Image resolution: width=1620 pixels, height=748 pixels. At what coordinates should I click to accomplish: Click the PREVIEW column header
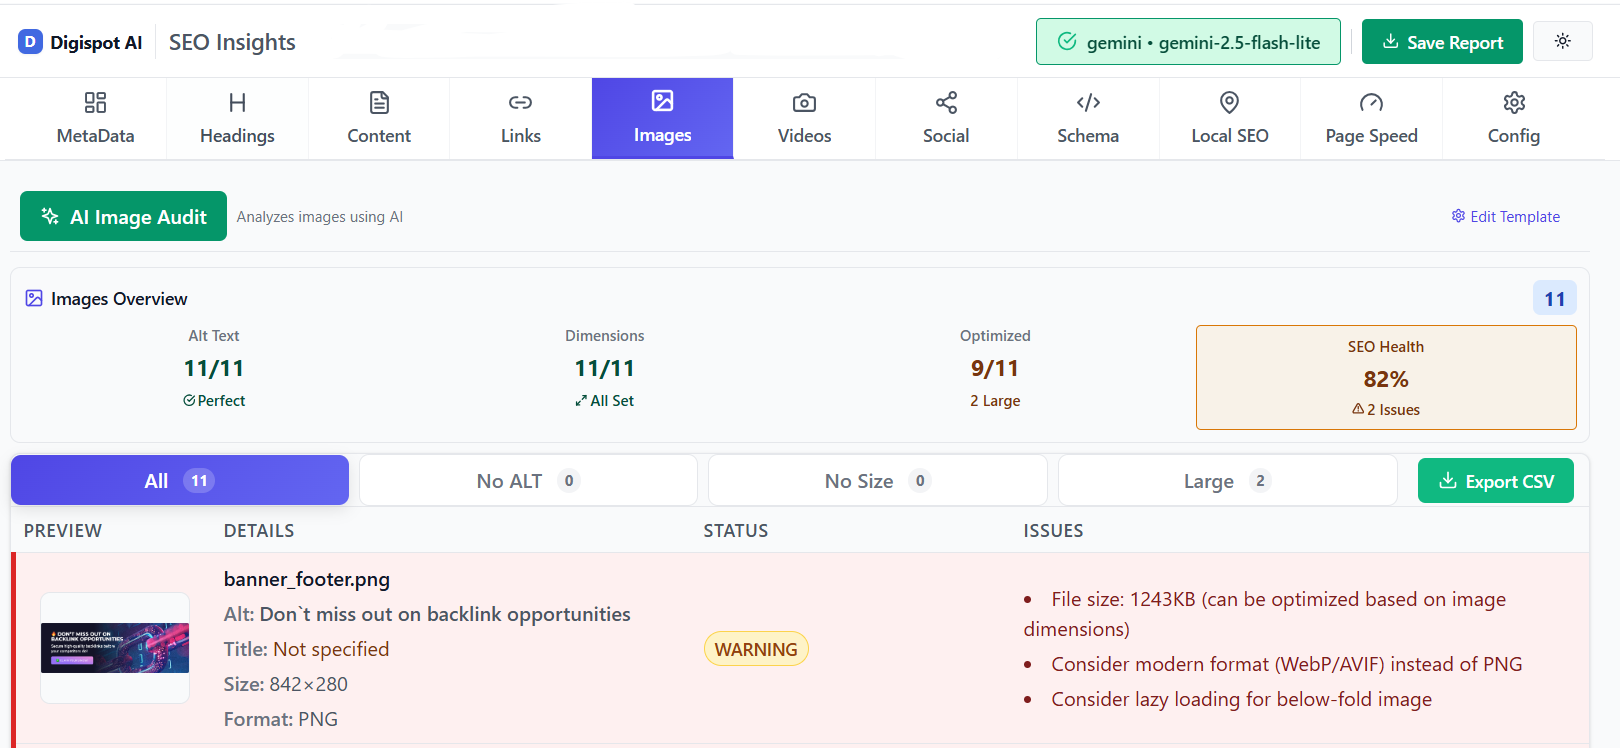pos(63,530)
